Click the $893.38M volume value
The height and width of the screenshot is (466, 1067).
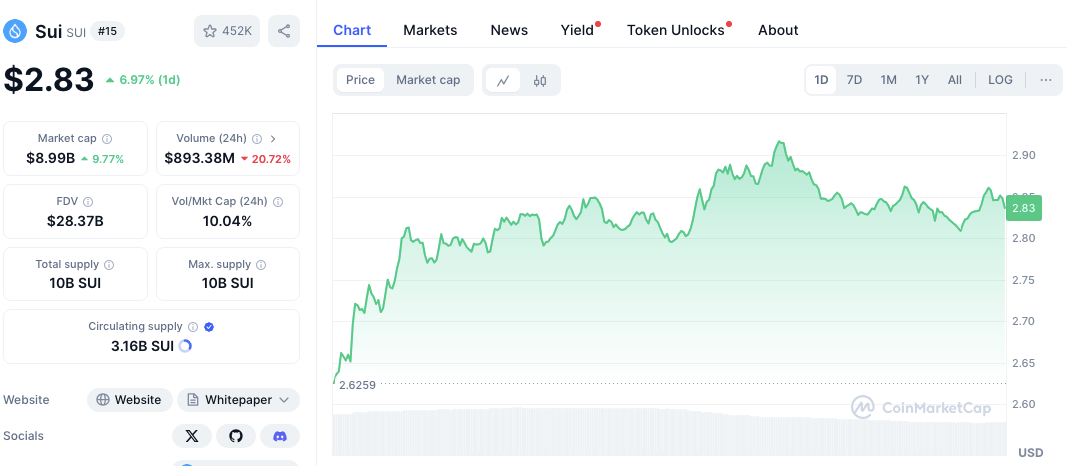point(199,159)
